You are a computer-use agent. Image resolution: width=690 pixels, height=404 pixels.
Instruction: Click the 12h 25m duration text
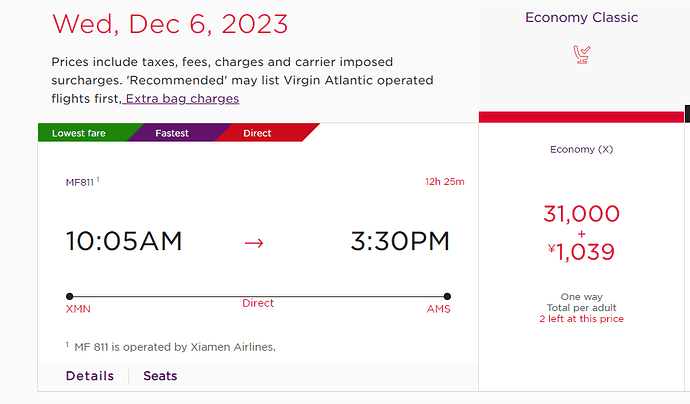point(444,182)
